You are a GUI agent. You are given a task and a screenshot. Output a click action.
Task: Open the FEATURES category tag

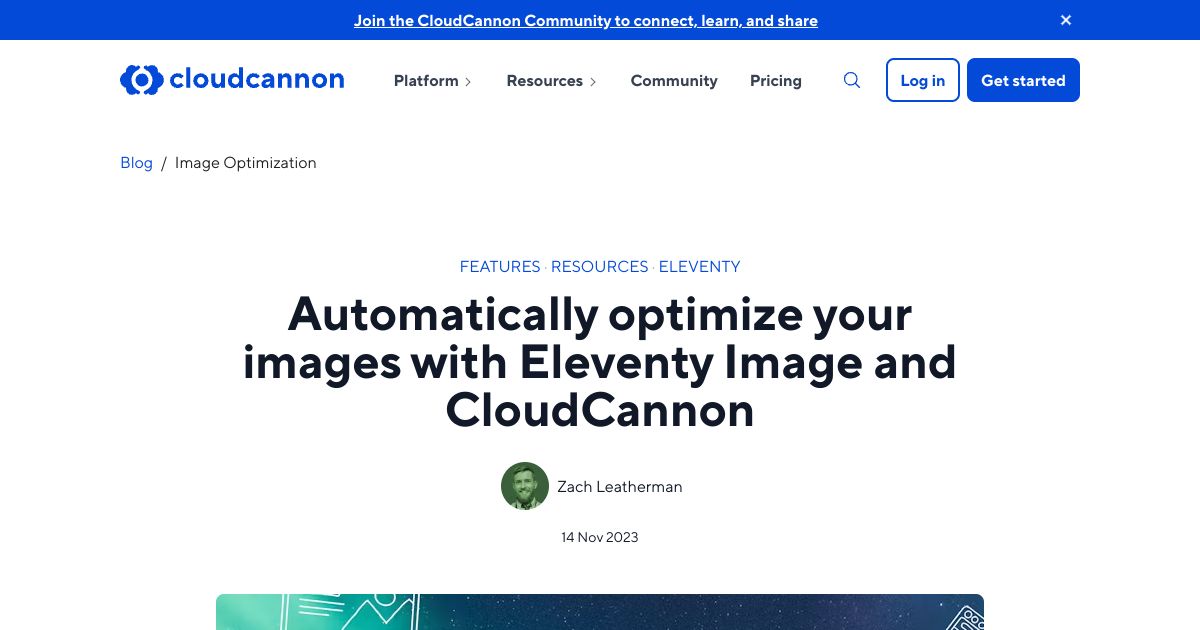(x=500, y=267)
